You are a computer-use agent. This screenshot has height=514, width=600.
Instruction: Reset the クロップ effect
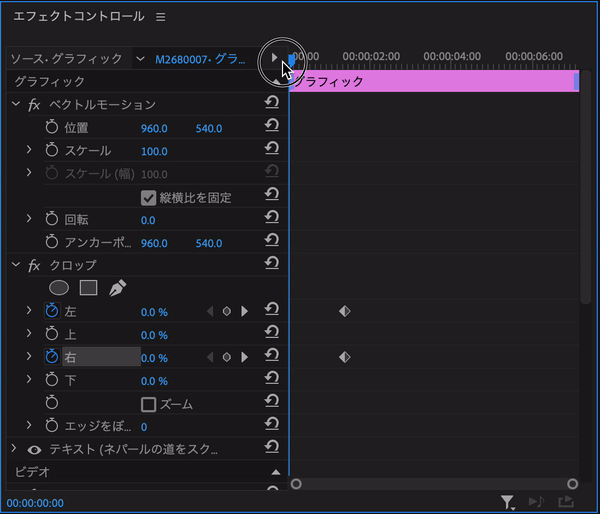pyautogui.click(x=272, y=263)
